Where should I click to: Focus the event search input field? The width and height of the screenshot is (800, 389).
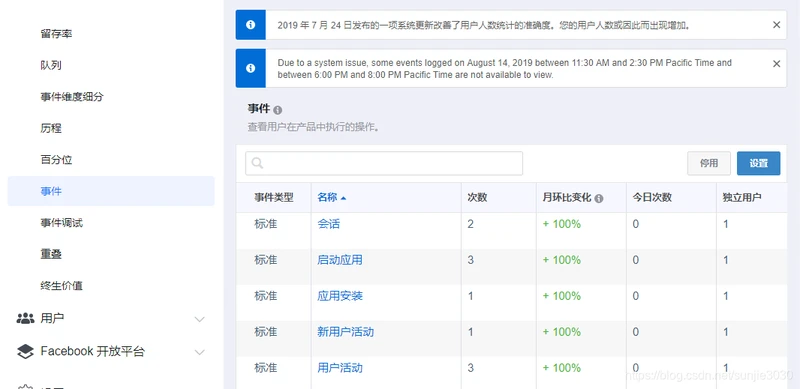pyautogui.click(x=384, y=163)
